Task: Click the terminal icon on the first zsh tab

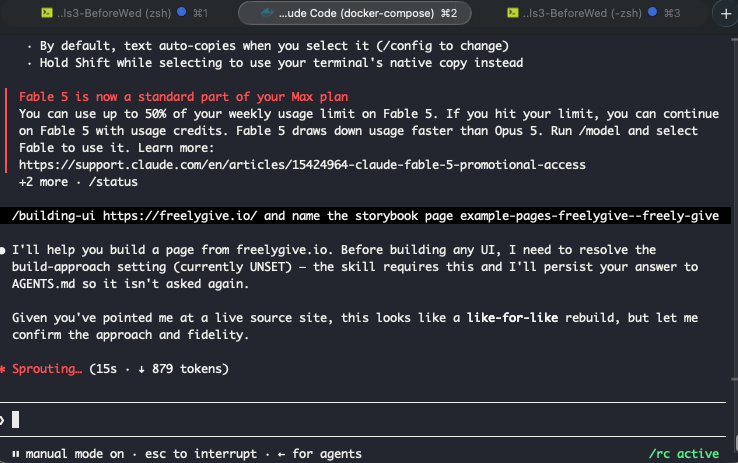Action: point(47,13)
